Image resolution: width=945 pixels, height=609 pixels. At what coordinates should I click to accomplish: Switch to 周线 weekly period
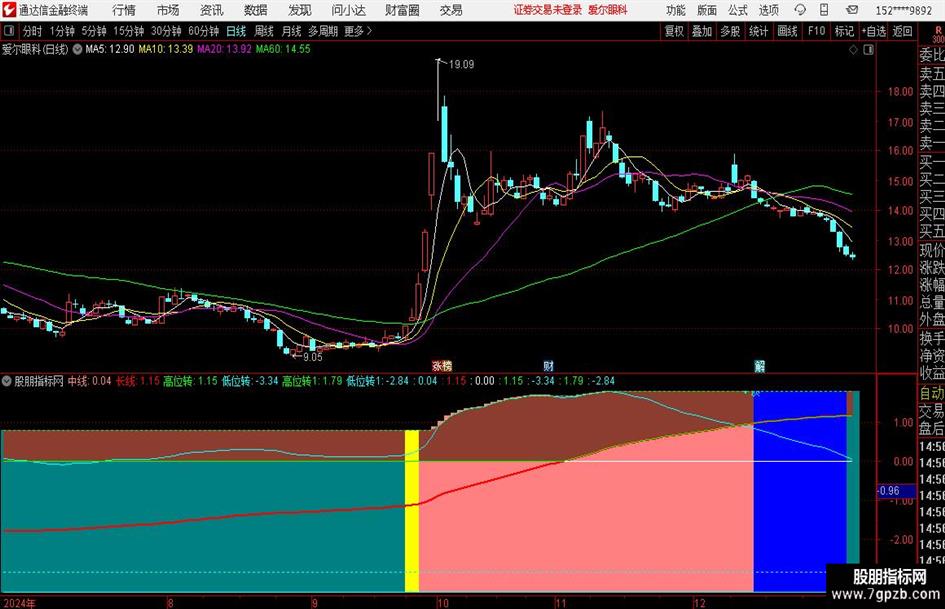263,31
